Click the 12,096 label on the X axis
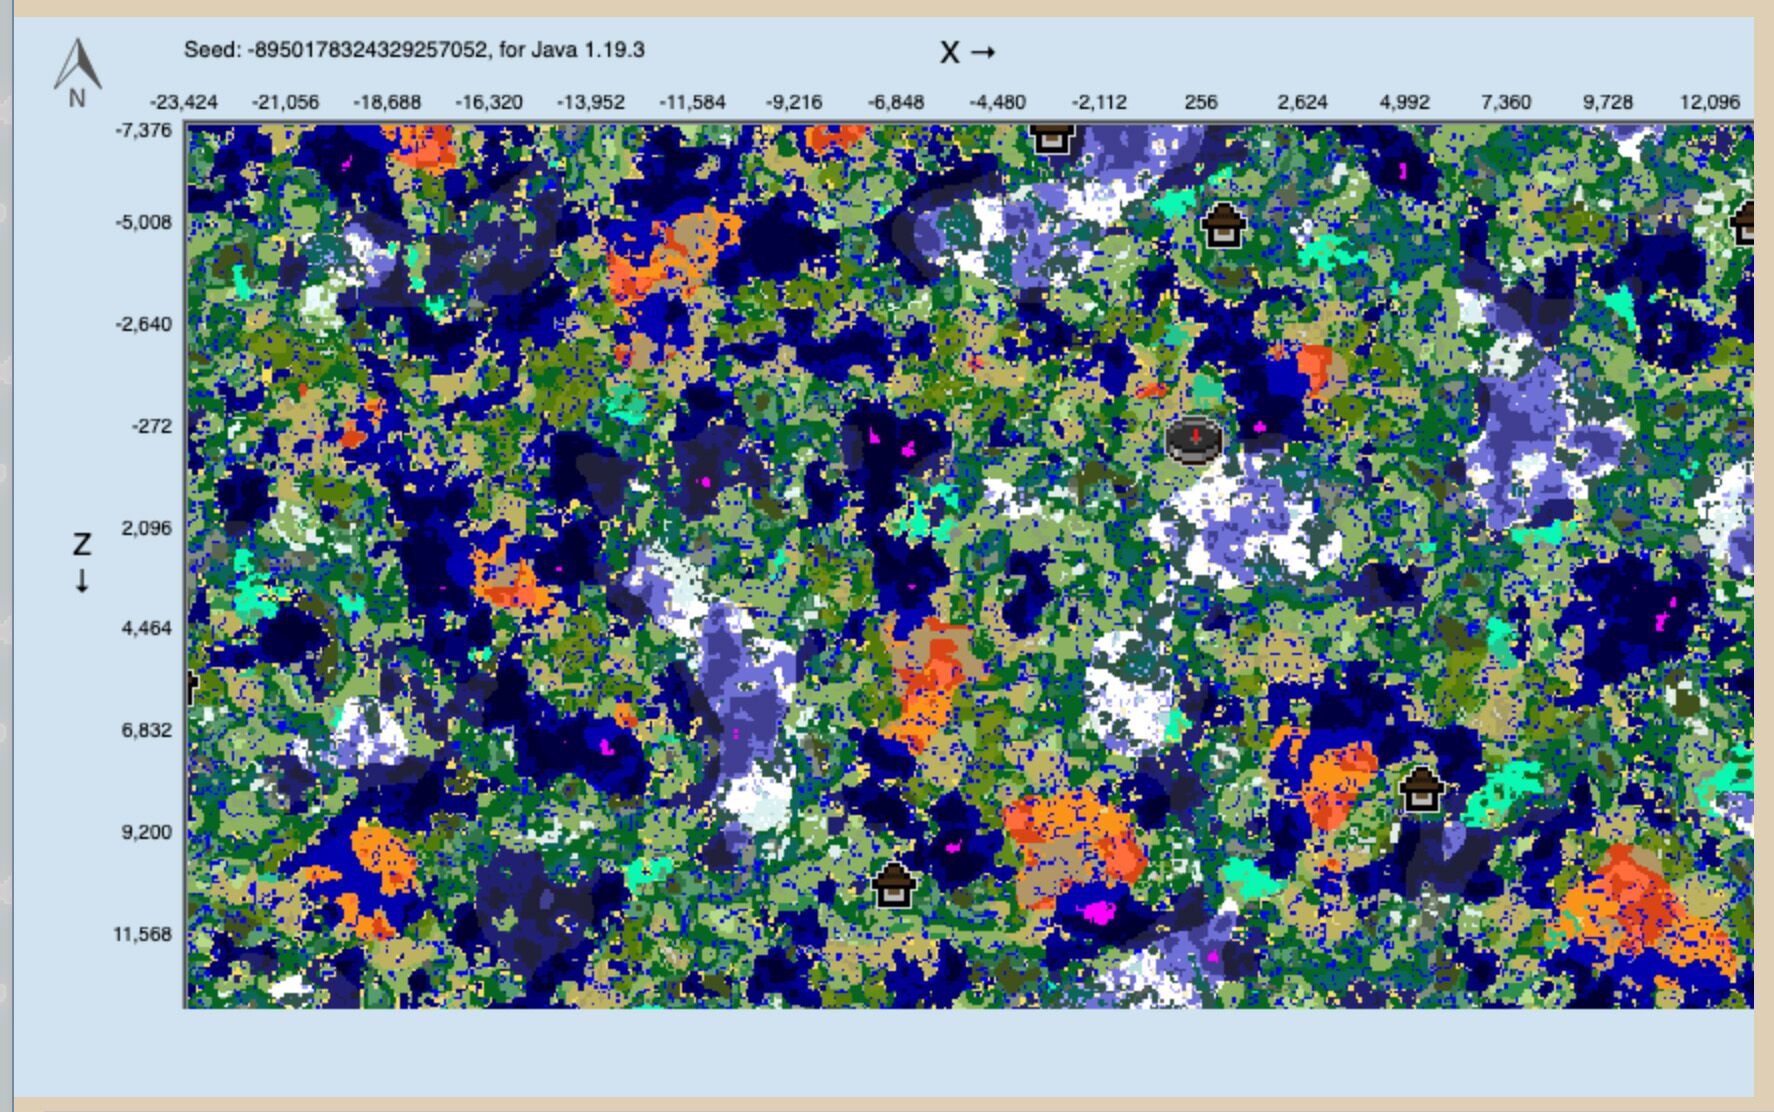The image size is (1774, 1112). 1709,102
